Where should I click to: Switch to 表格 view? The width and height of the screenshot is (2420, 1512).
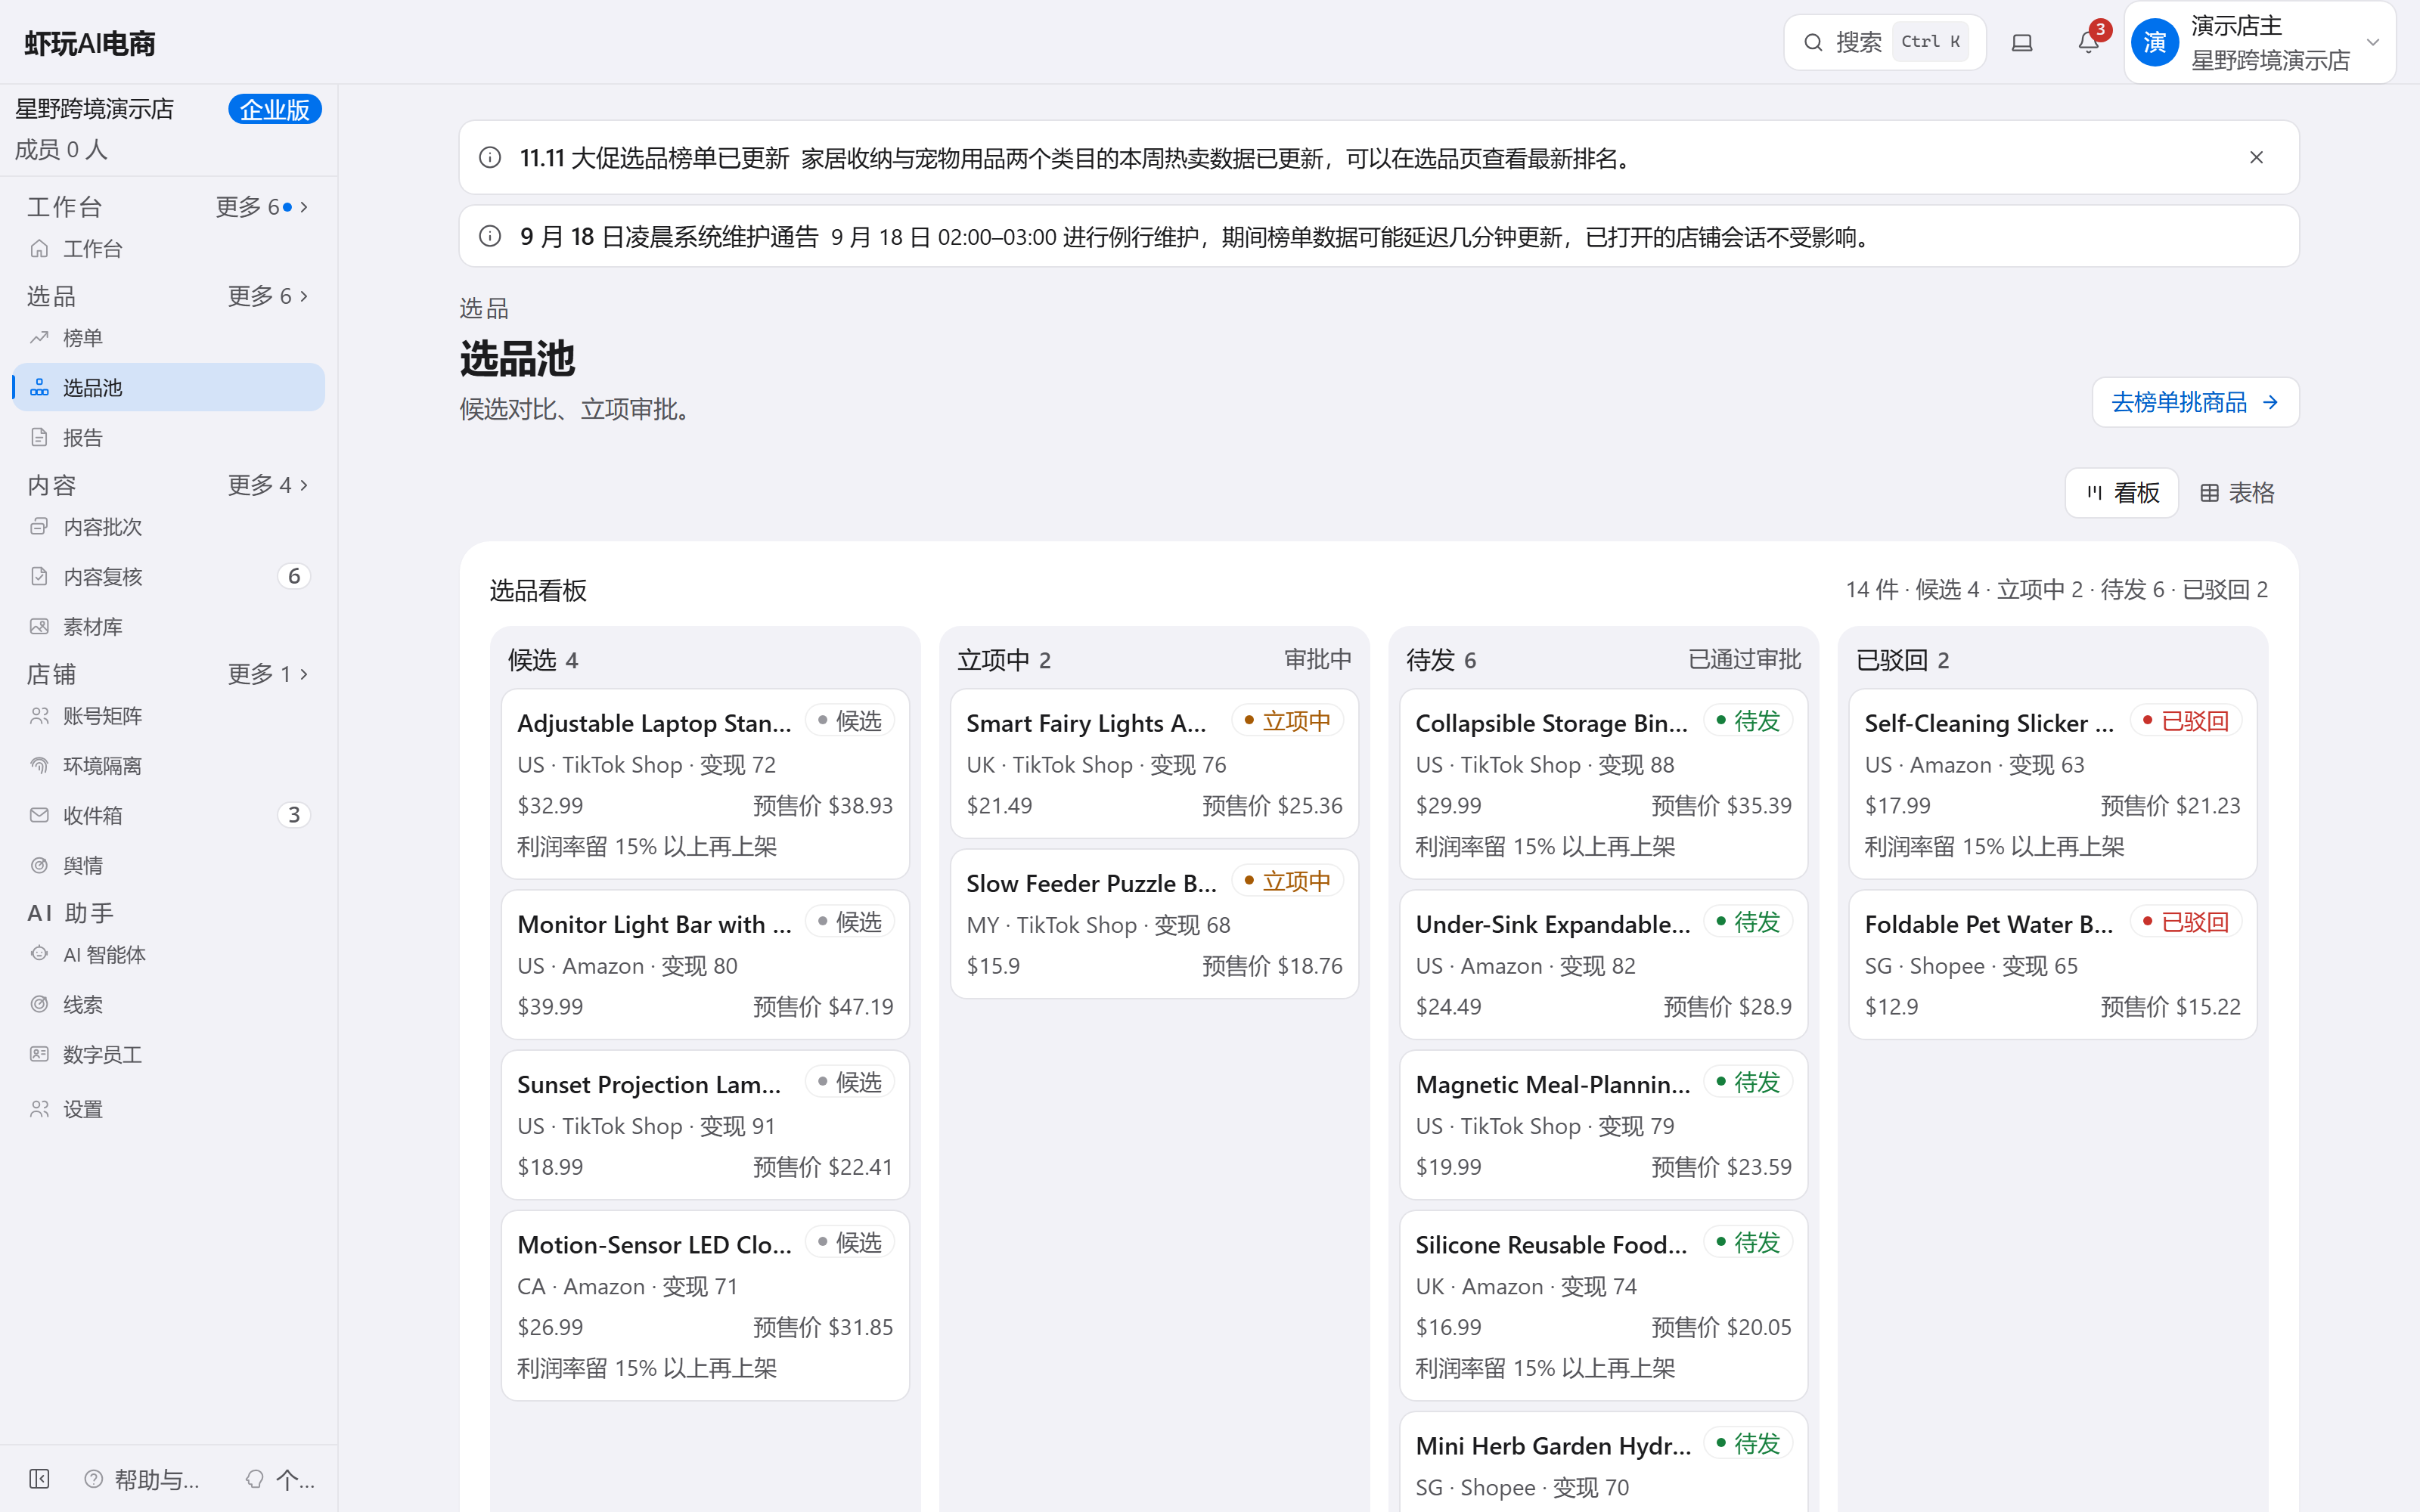(2237, 493)
